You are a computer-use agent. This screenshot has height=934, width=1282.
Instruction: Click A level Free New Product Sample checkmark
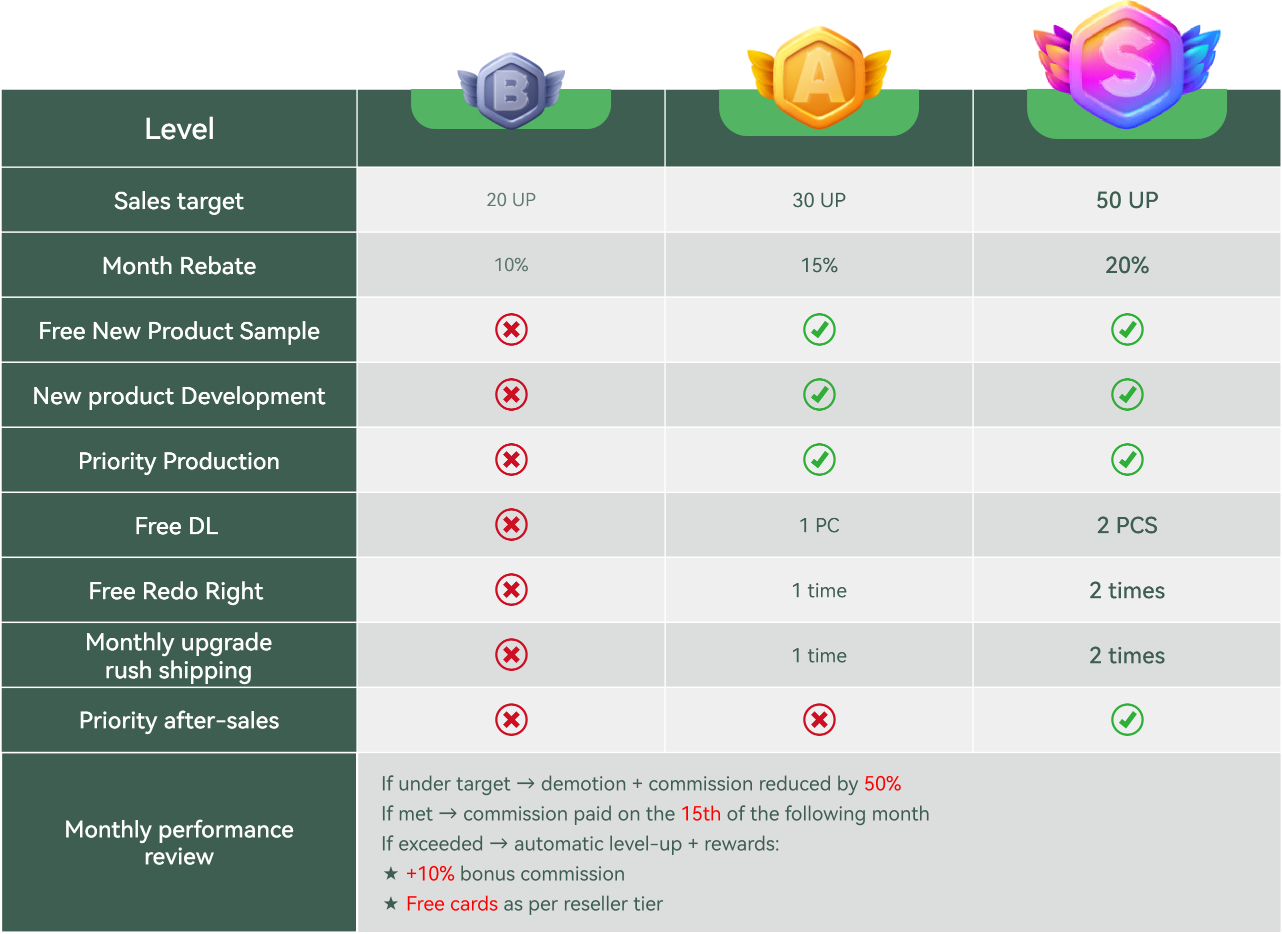819,330
